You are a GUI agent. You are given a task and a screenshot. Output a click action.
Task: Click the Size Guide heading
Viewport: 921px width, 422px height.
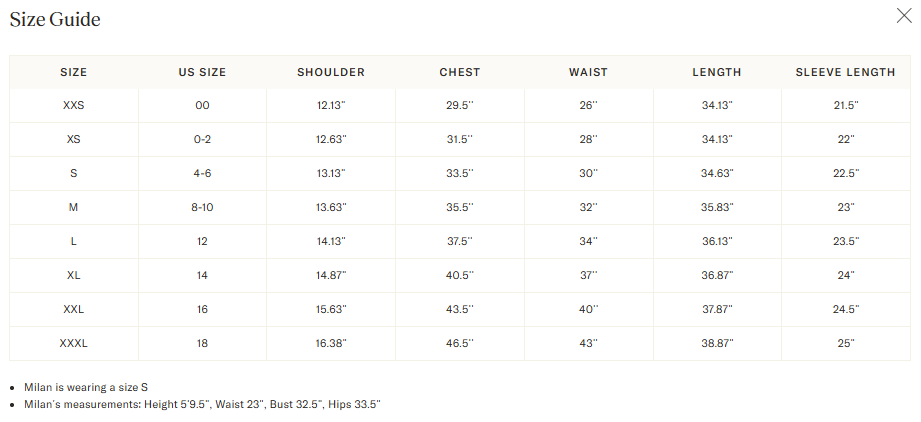(x=55, y=19)
